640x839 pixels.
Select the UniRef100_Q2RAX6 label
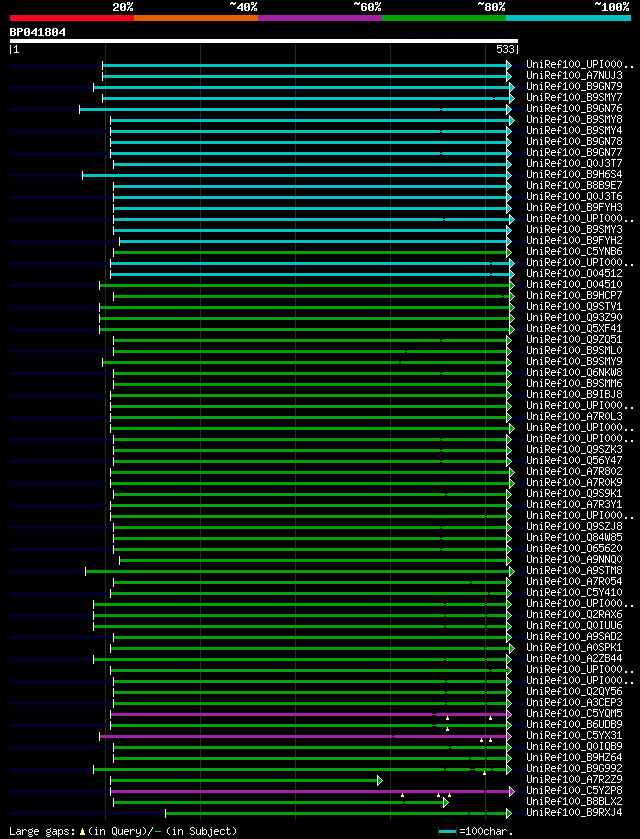pos(574,614)
